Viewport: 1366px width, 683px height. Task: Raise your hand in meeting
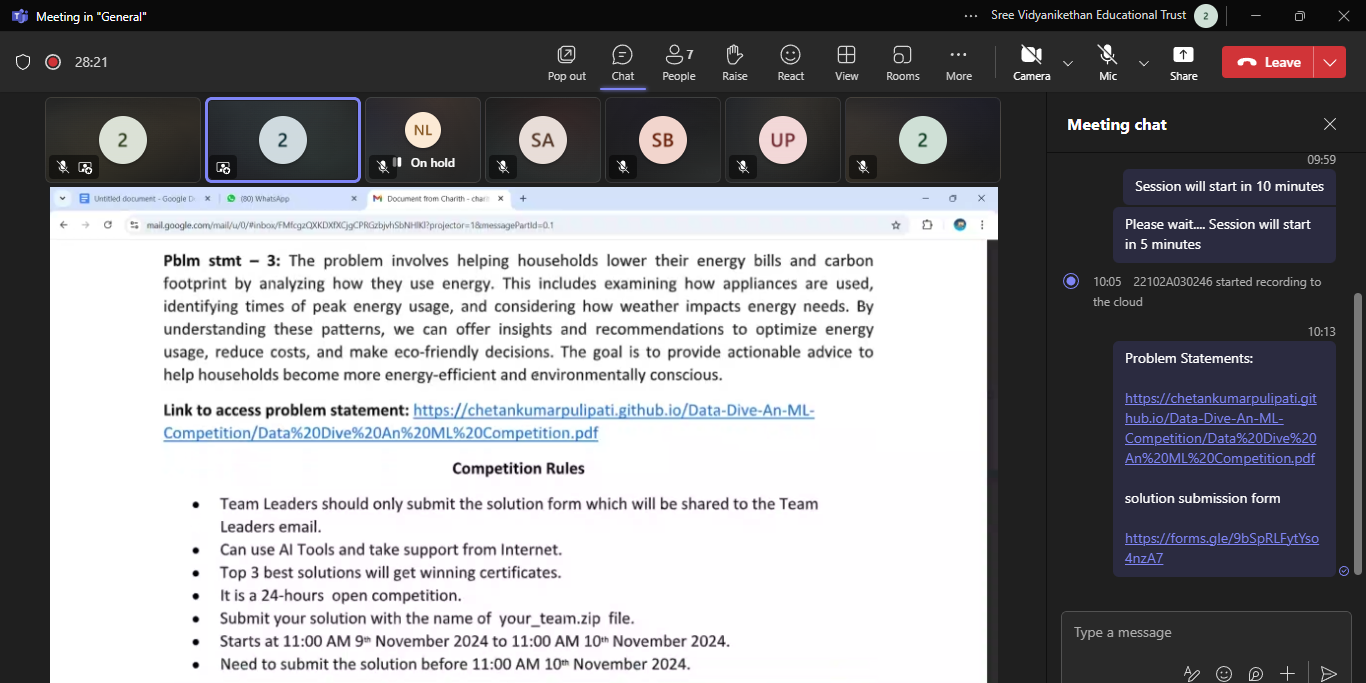[x=734, y=62]
